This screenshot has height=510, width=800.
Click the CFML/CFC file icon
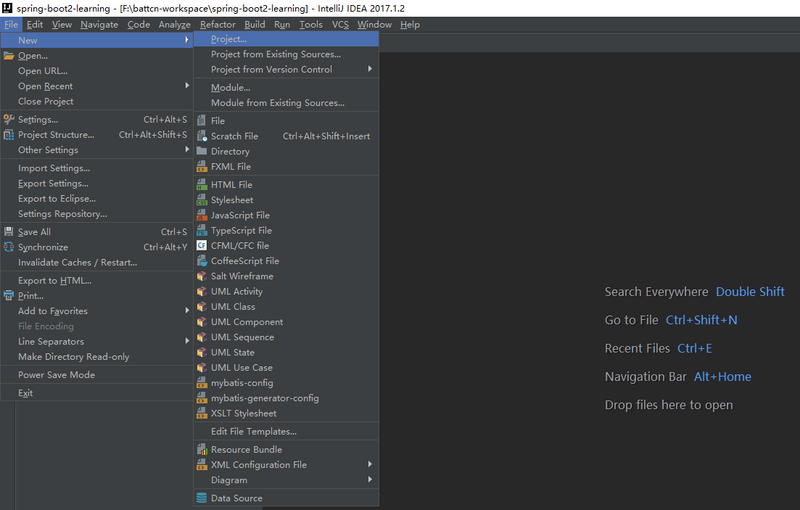pos(202,245)
